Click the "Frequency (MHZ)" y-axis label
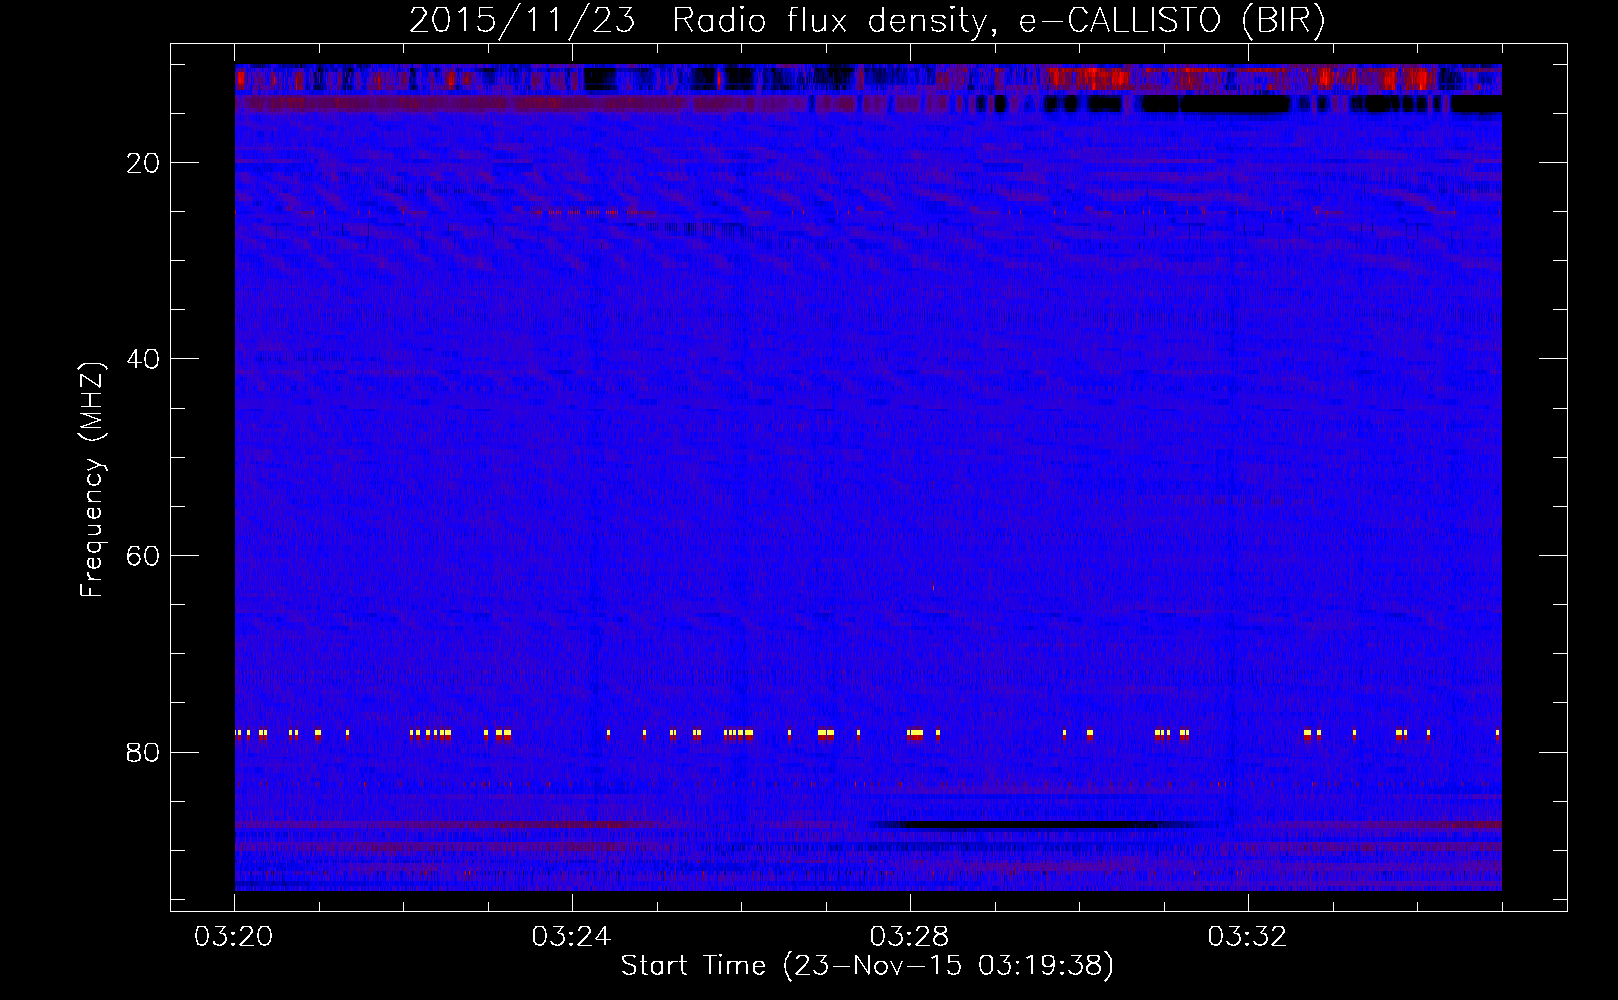The width and height of the screenshot is (1618, 1000). [92, 480]
